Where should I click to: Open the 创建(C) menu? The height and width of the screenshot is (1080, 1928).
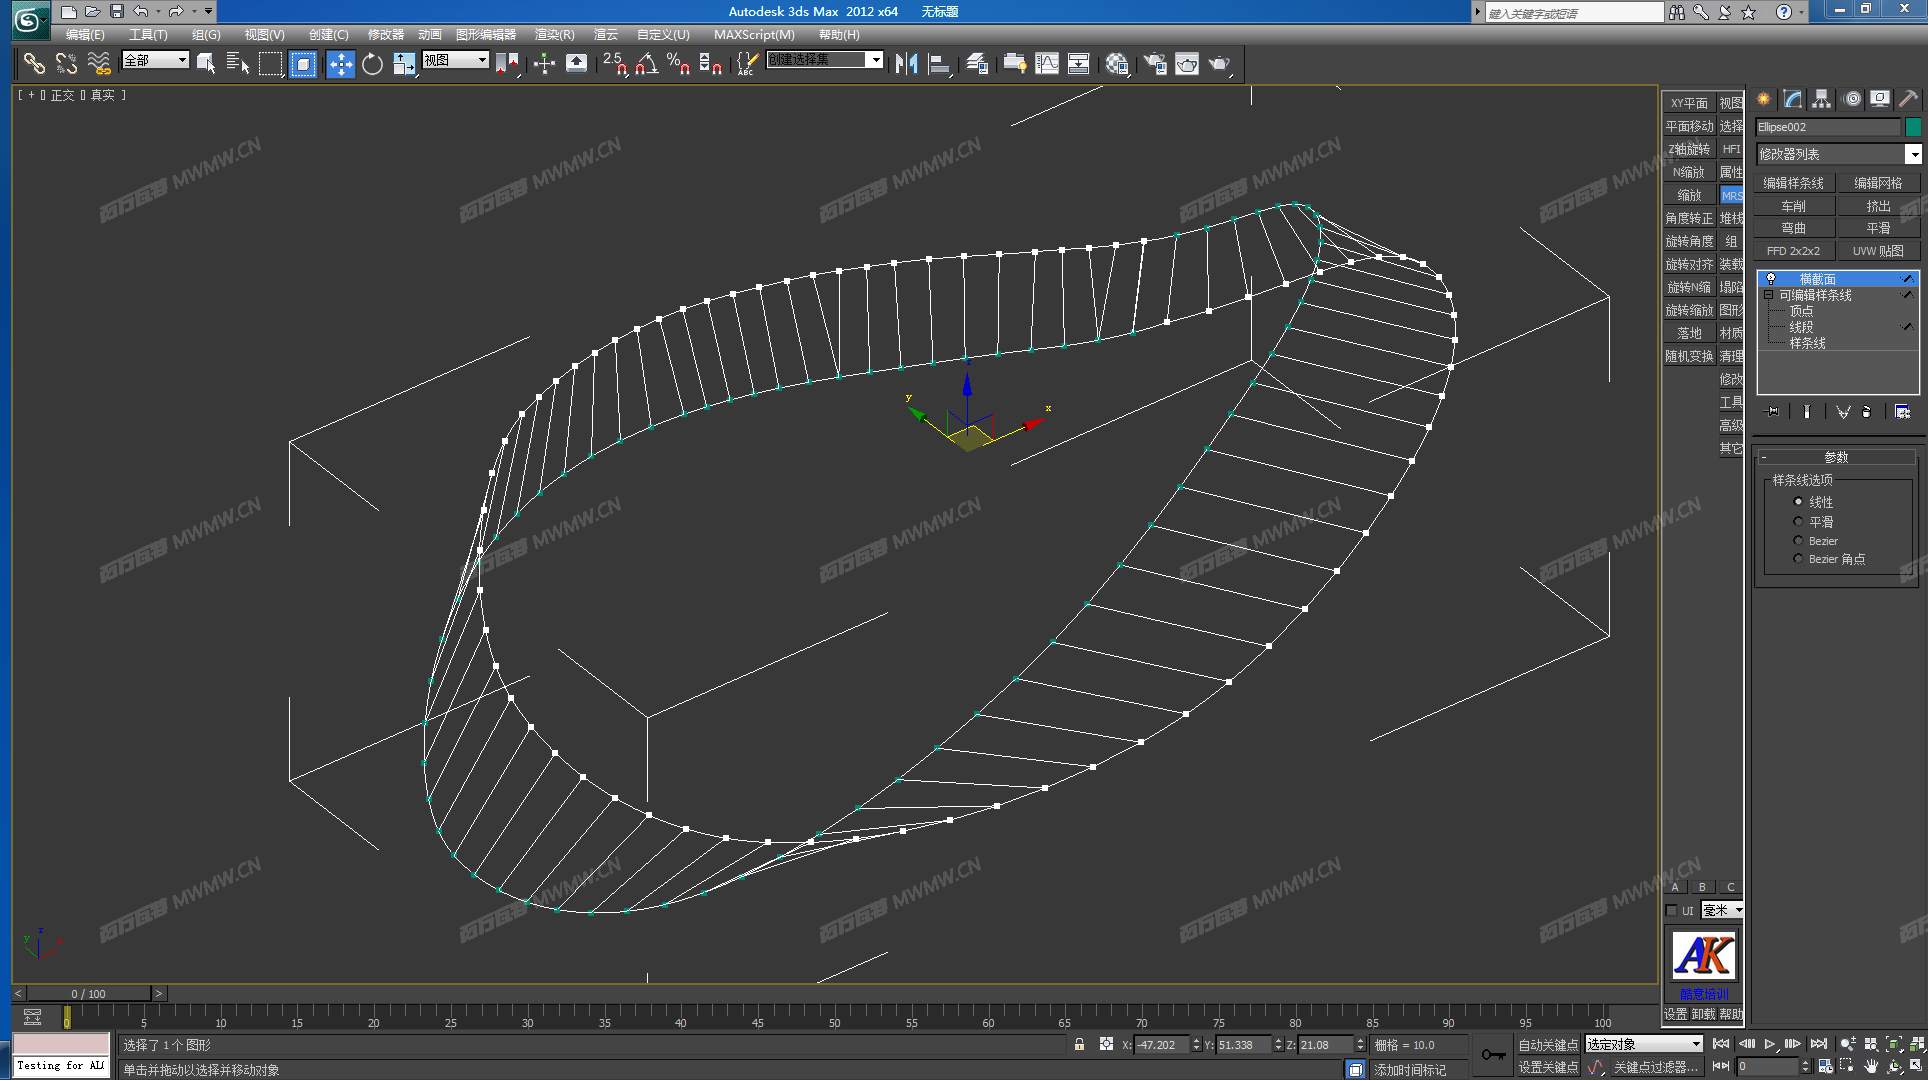point(328,34)
